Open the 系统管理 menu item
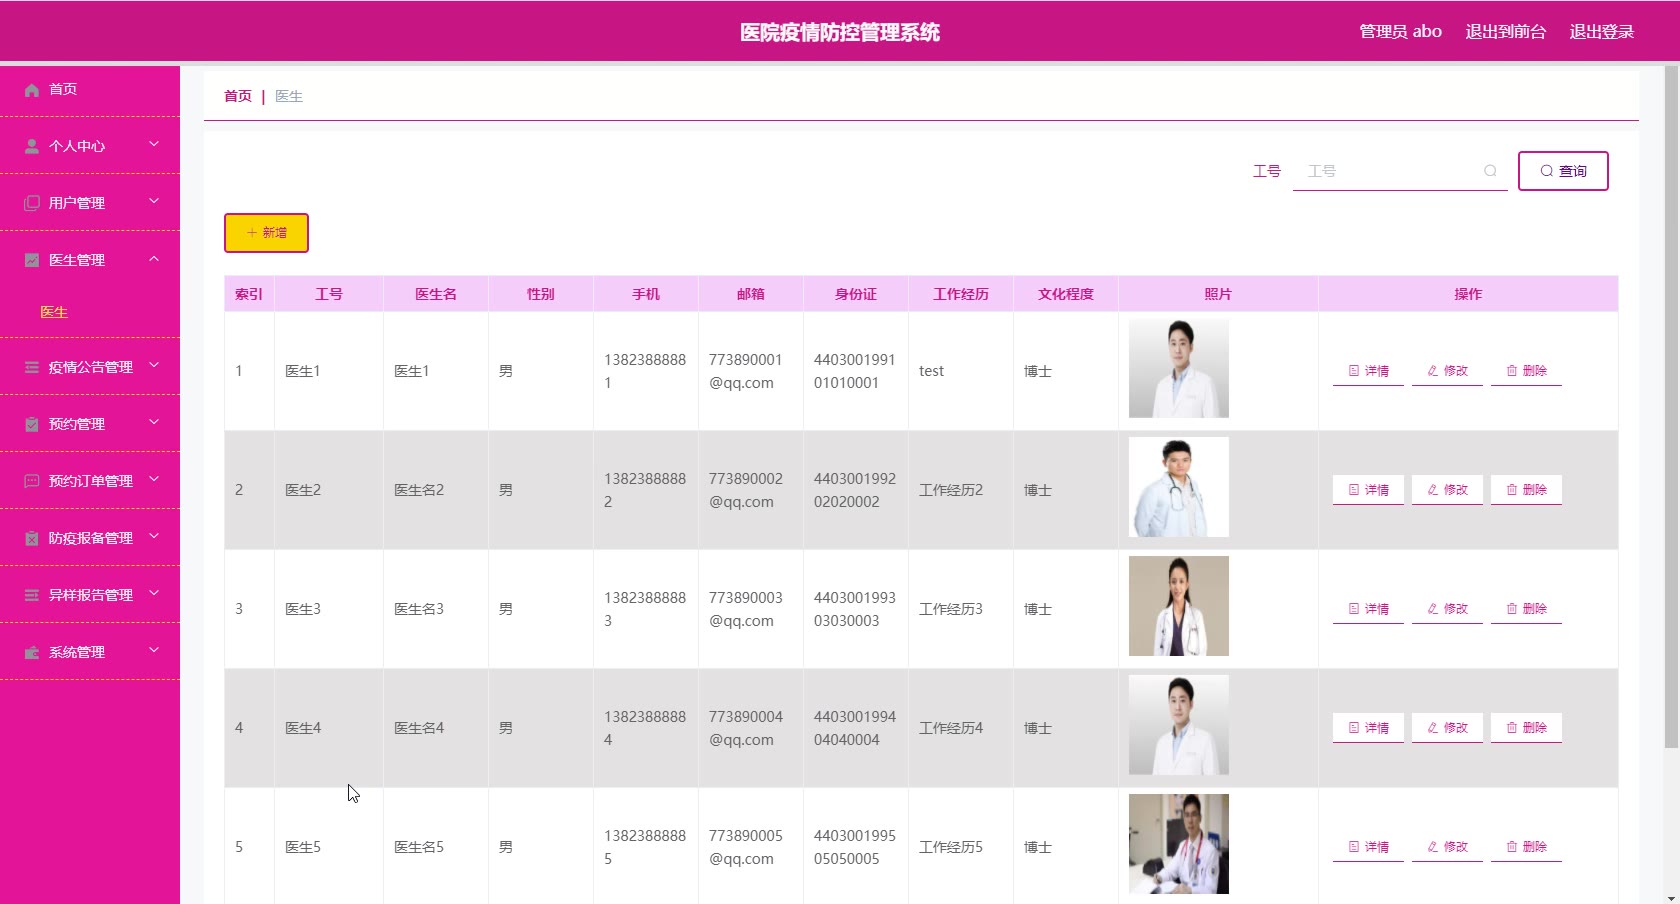 coord(90,652)
